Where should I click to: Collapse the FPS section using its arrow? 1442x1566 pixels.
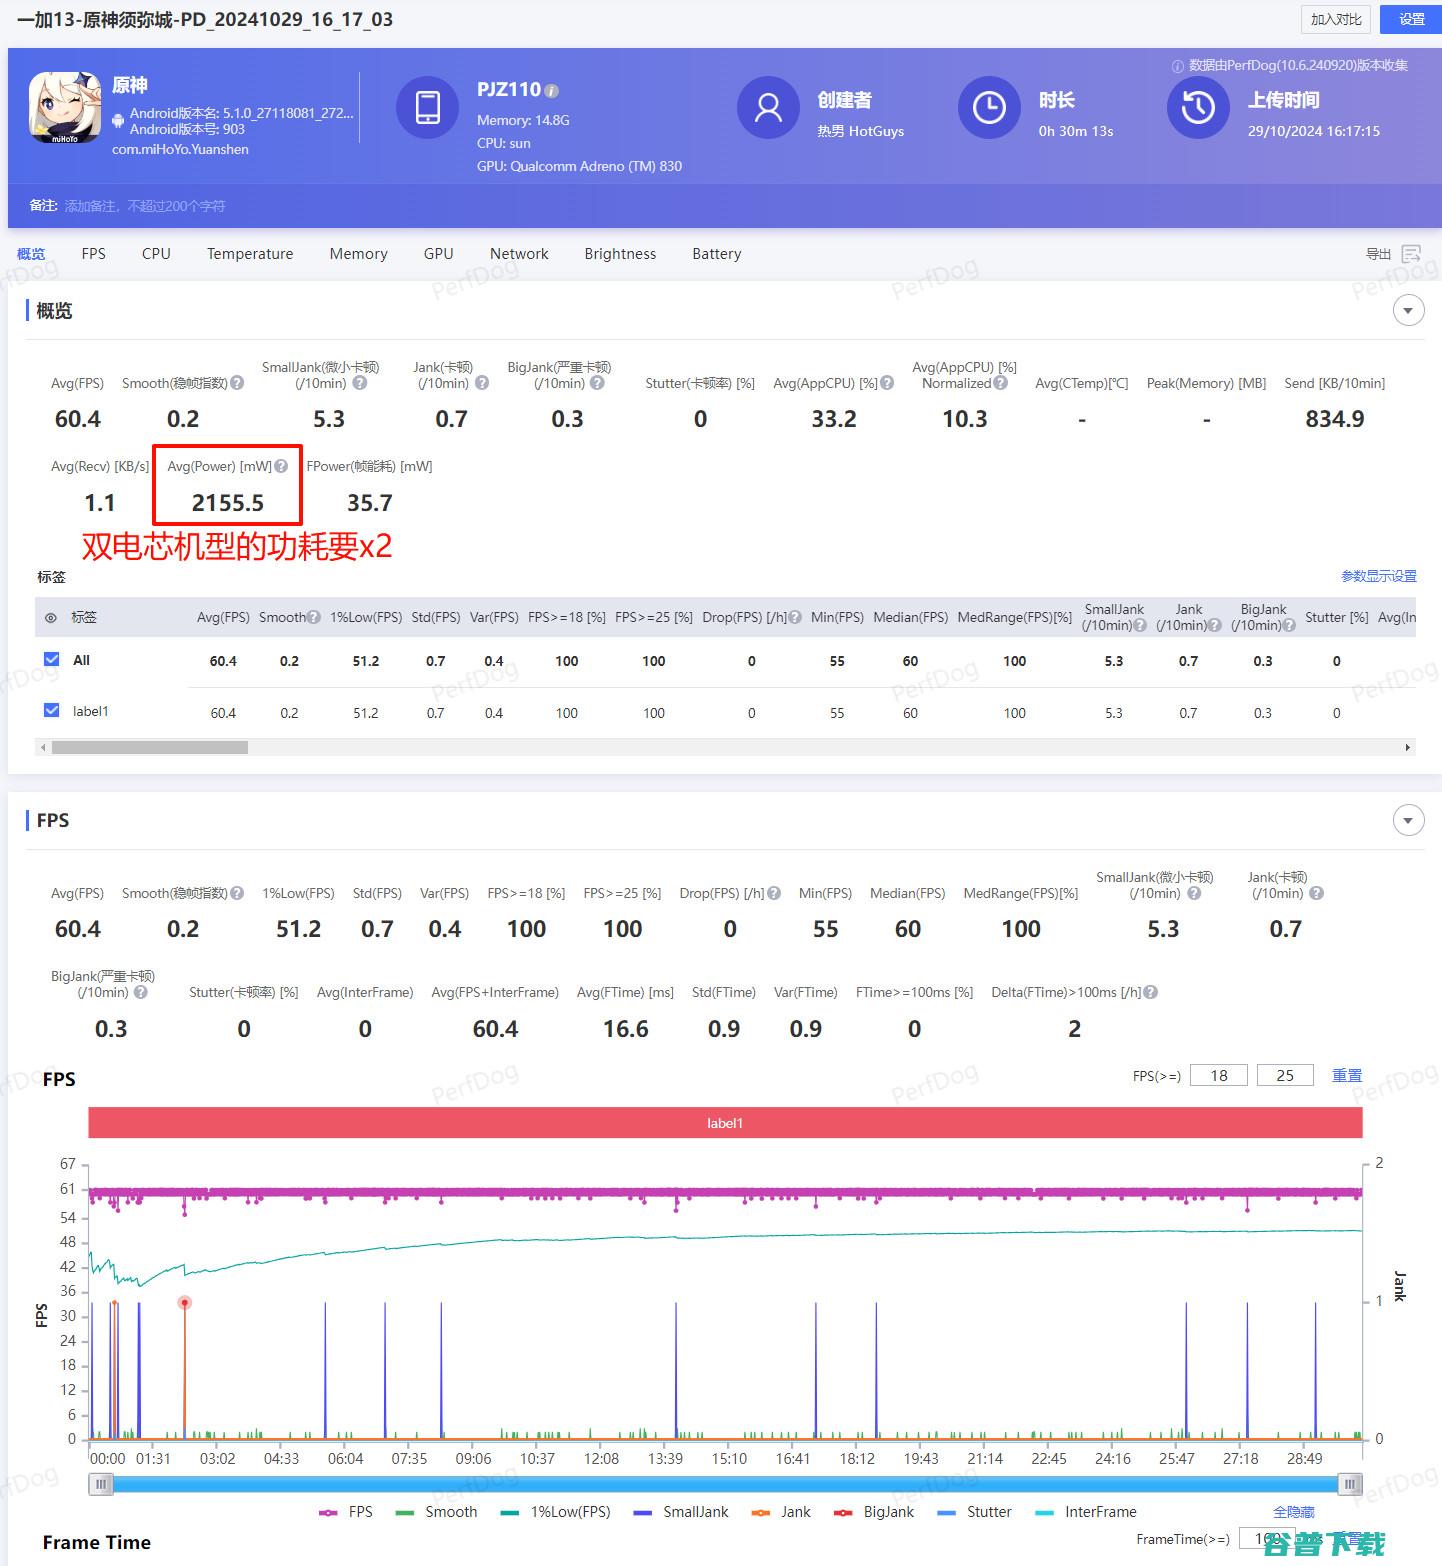(1409, 819)
